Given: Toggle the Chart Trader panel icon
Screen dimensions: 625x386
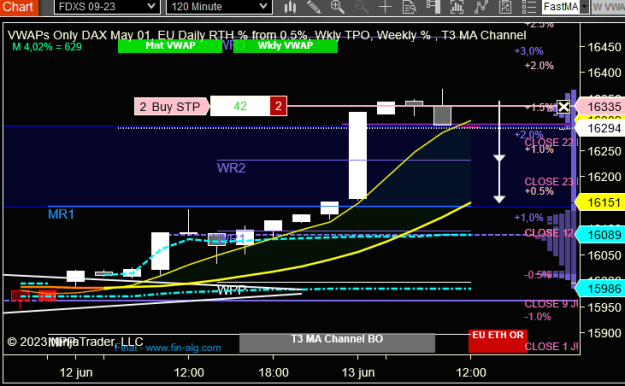Looking at the screenshot, I should 433,7.
